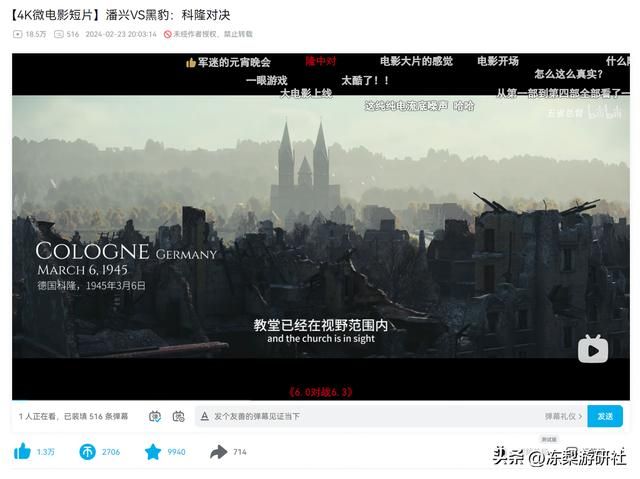Image resolution: width=640 pixels, height=479 pixels.
Task: Click the 一眼游戏 danmaku
Action: [267, 80]
